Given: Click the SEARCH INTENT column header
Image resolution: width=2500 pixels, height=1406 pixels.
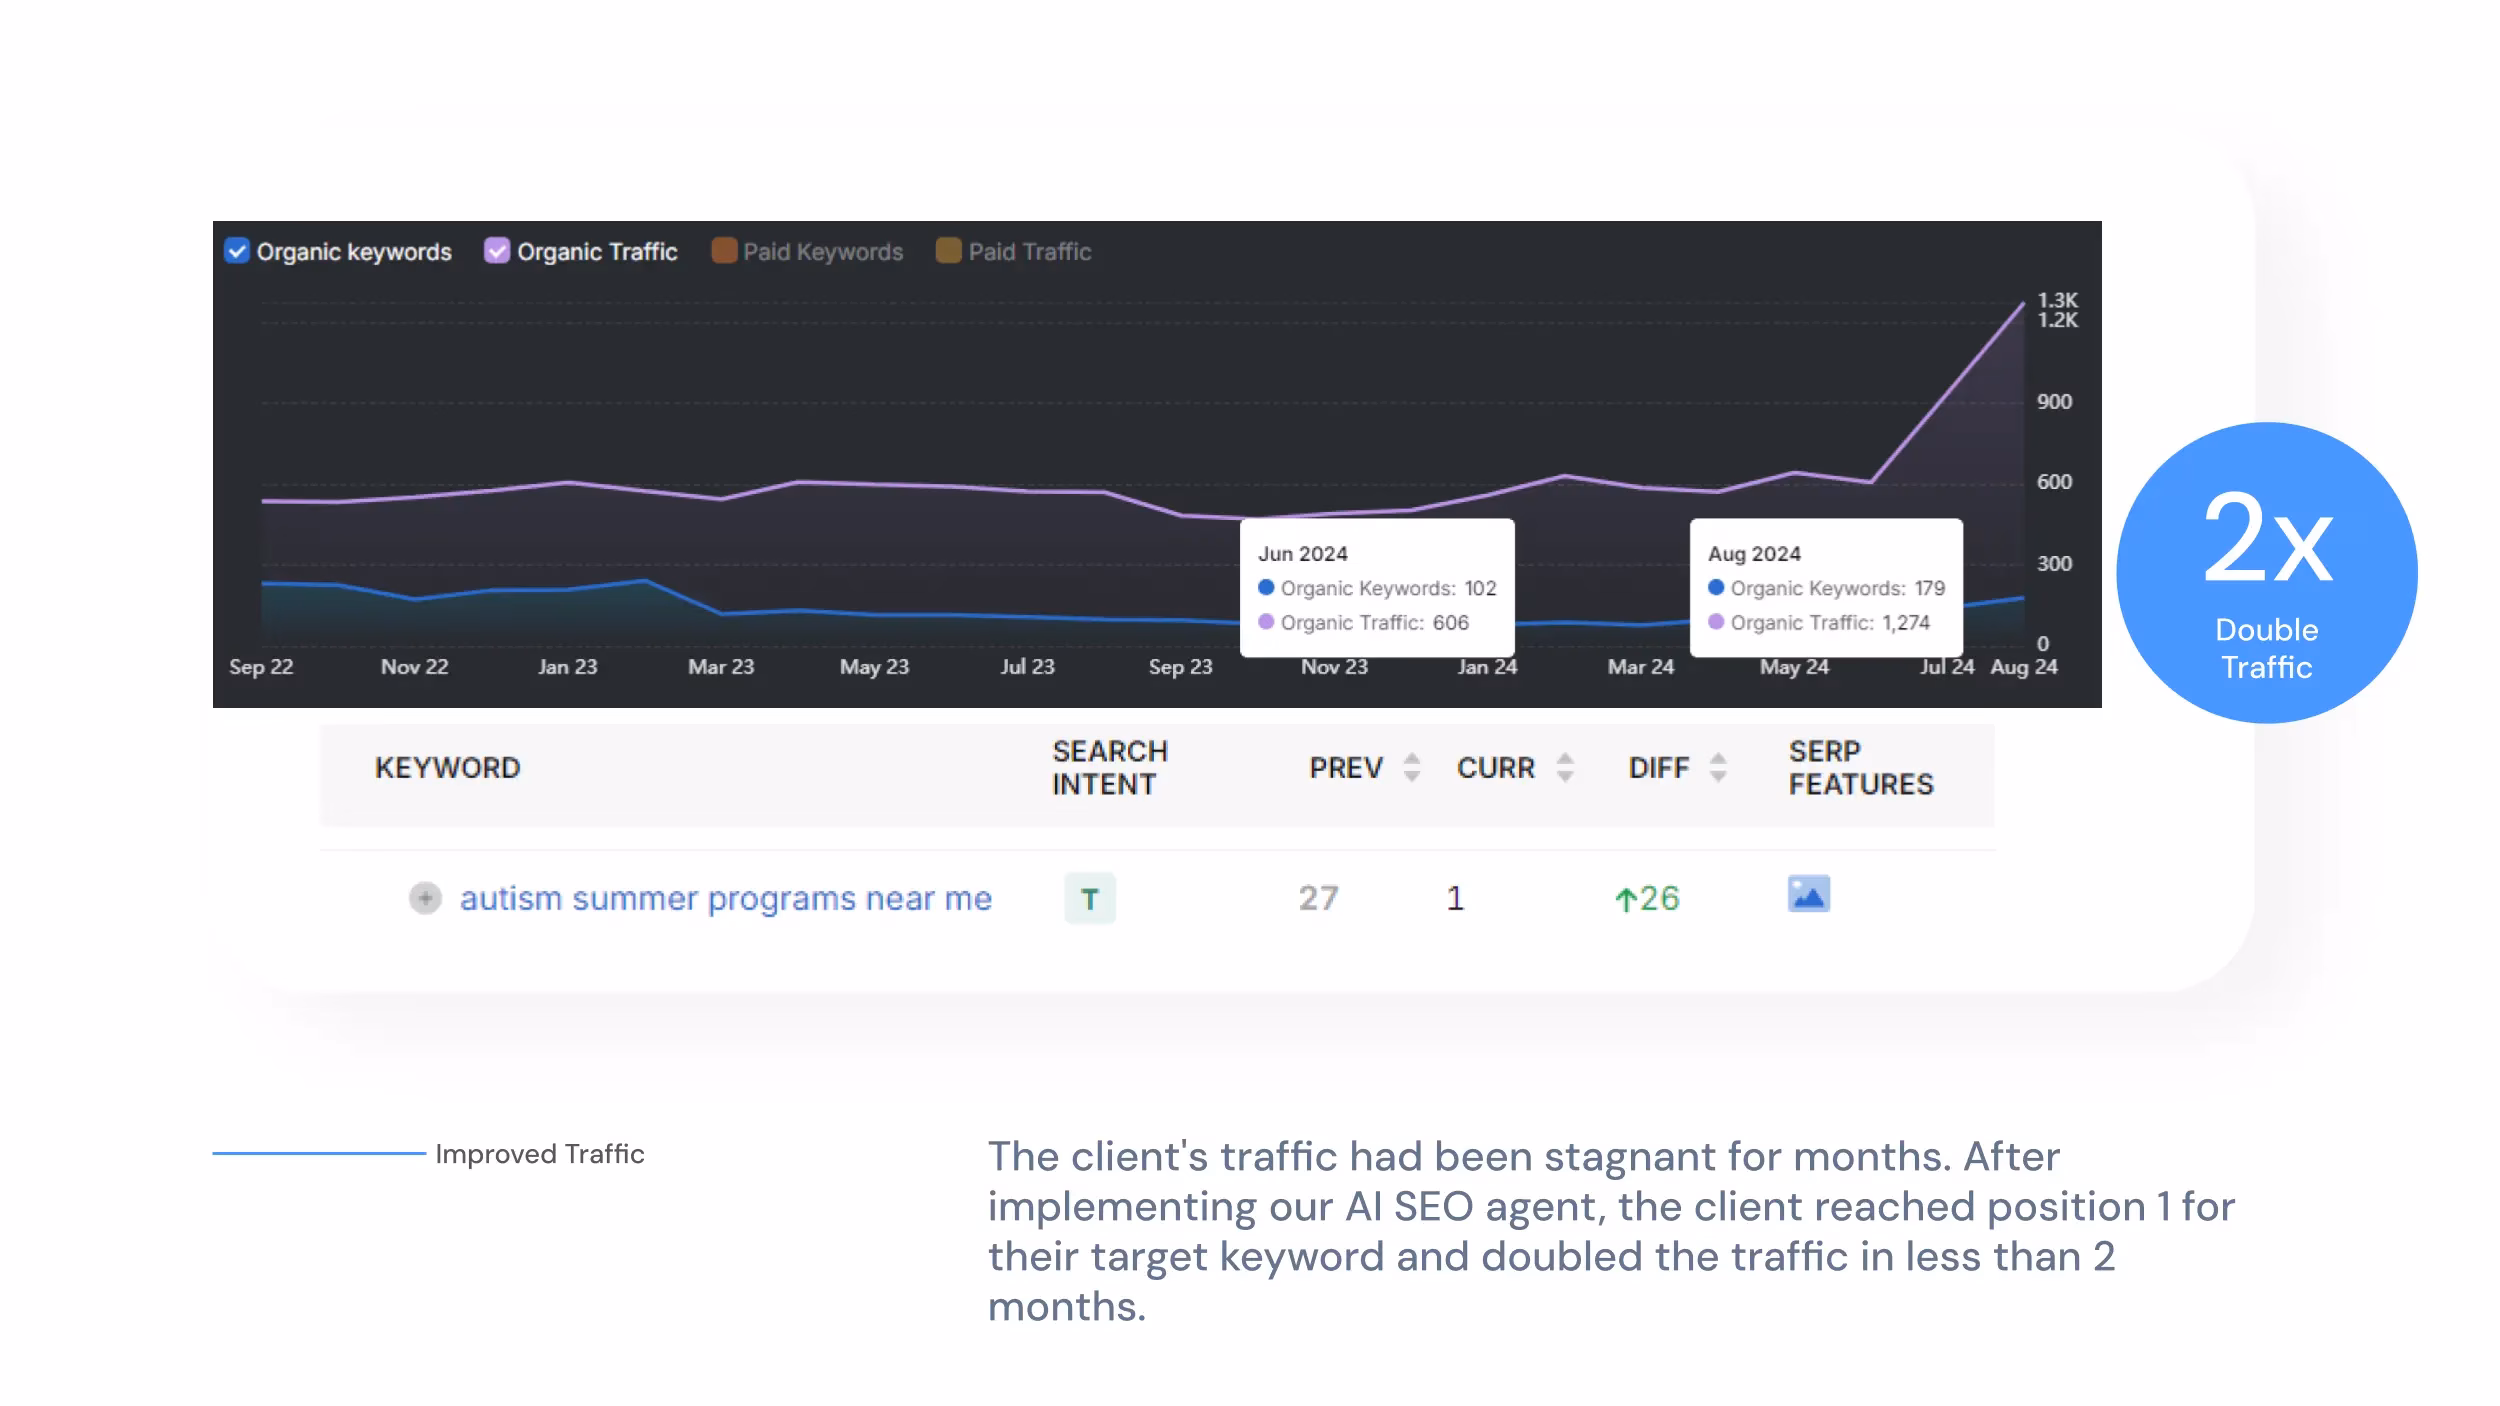Looking at the screenshot, I should click(x=1109, y=768).
